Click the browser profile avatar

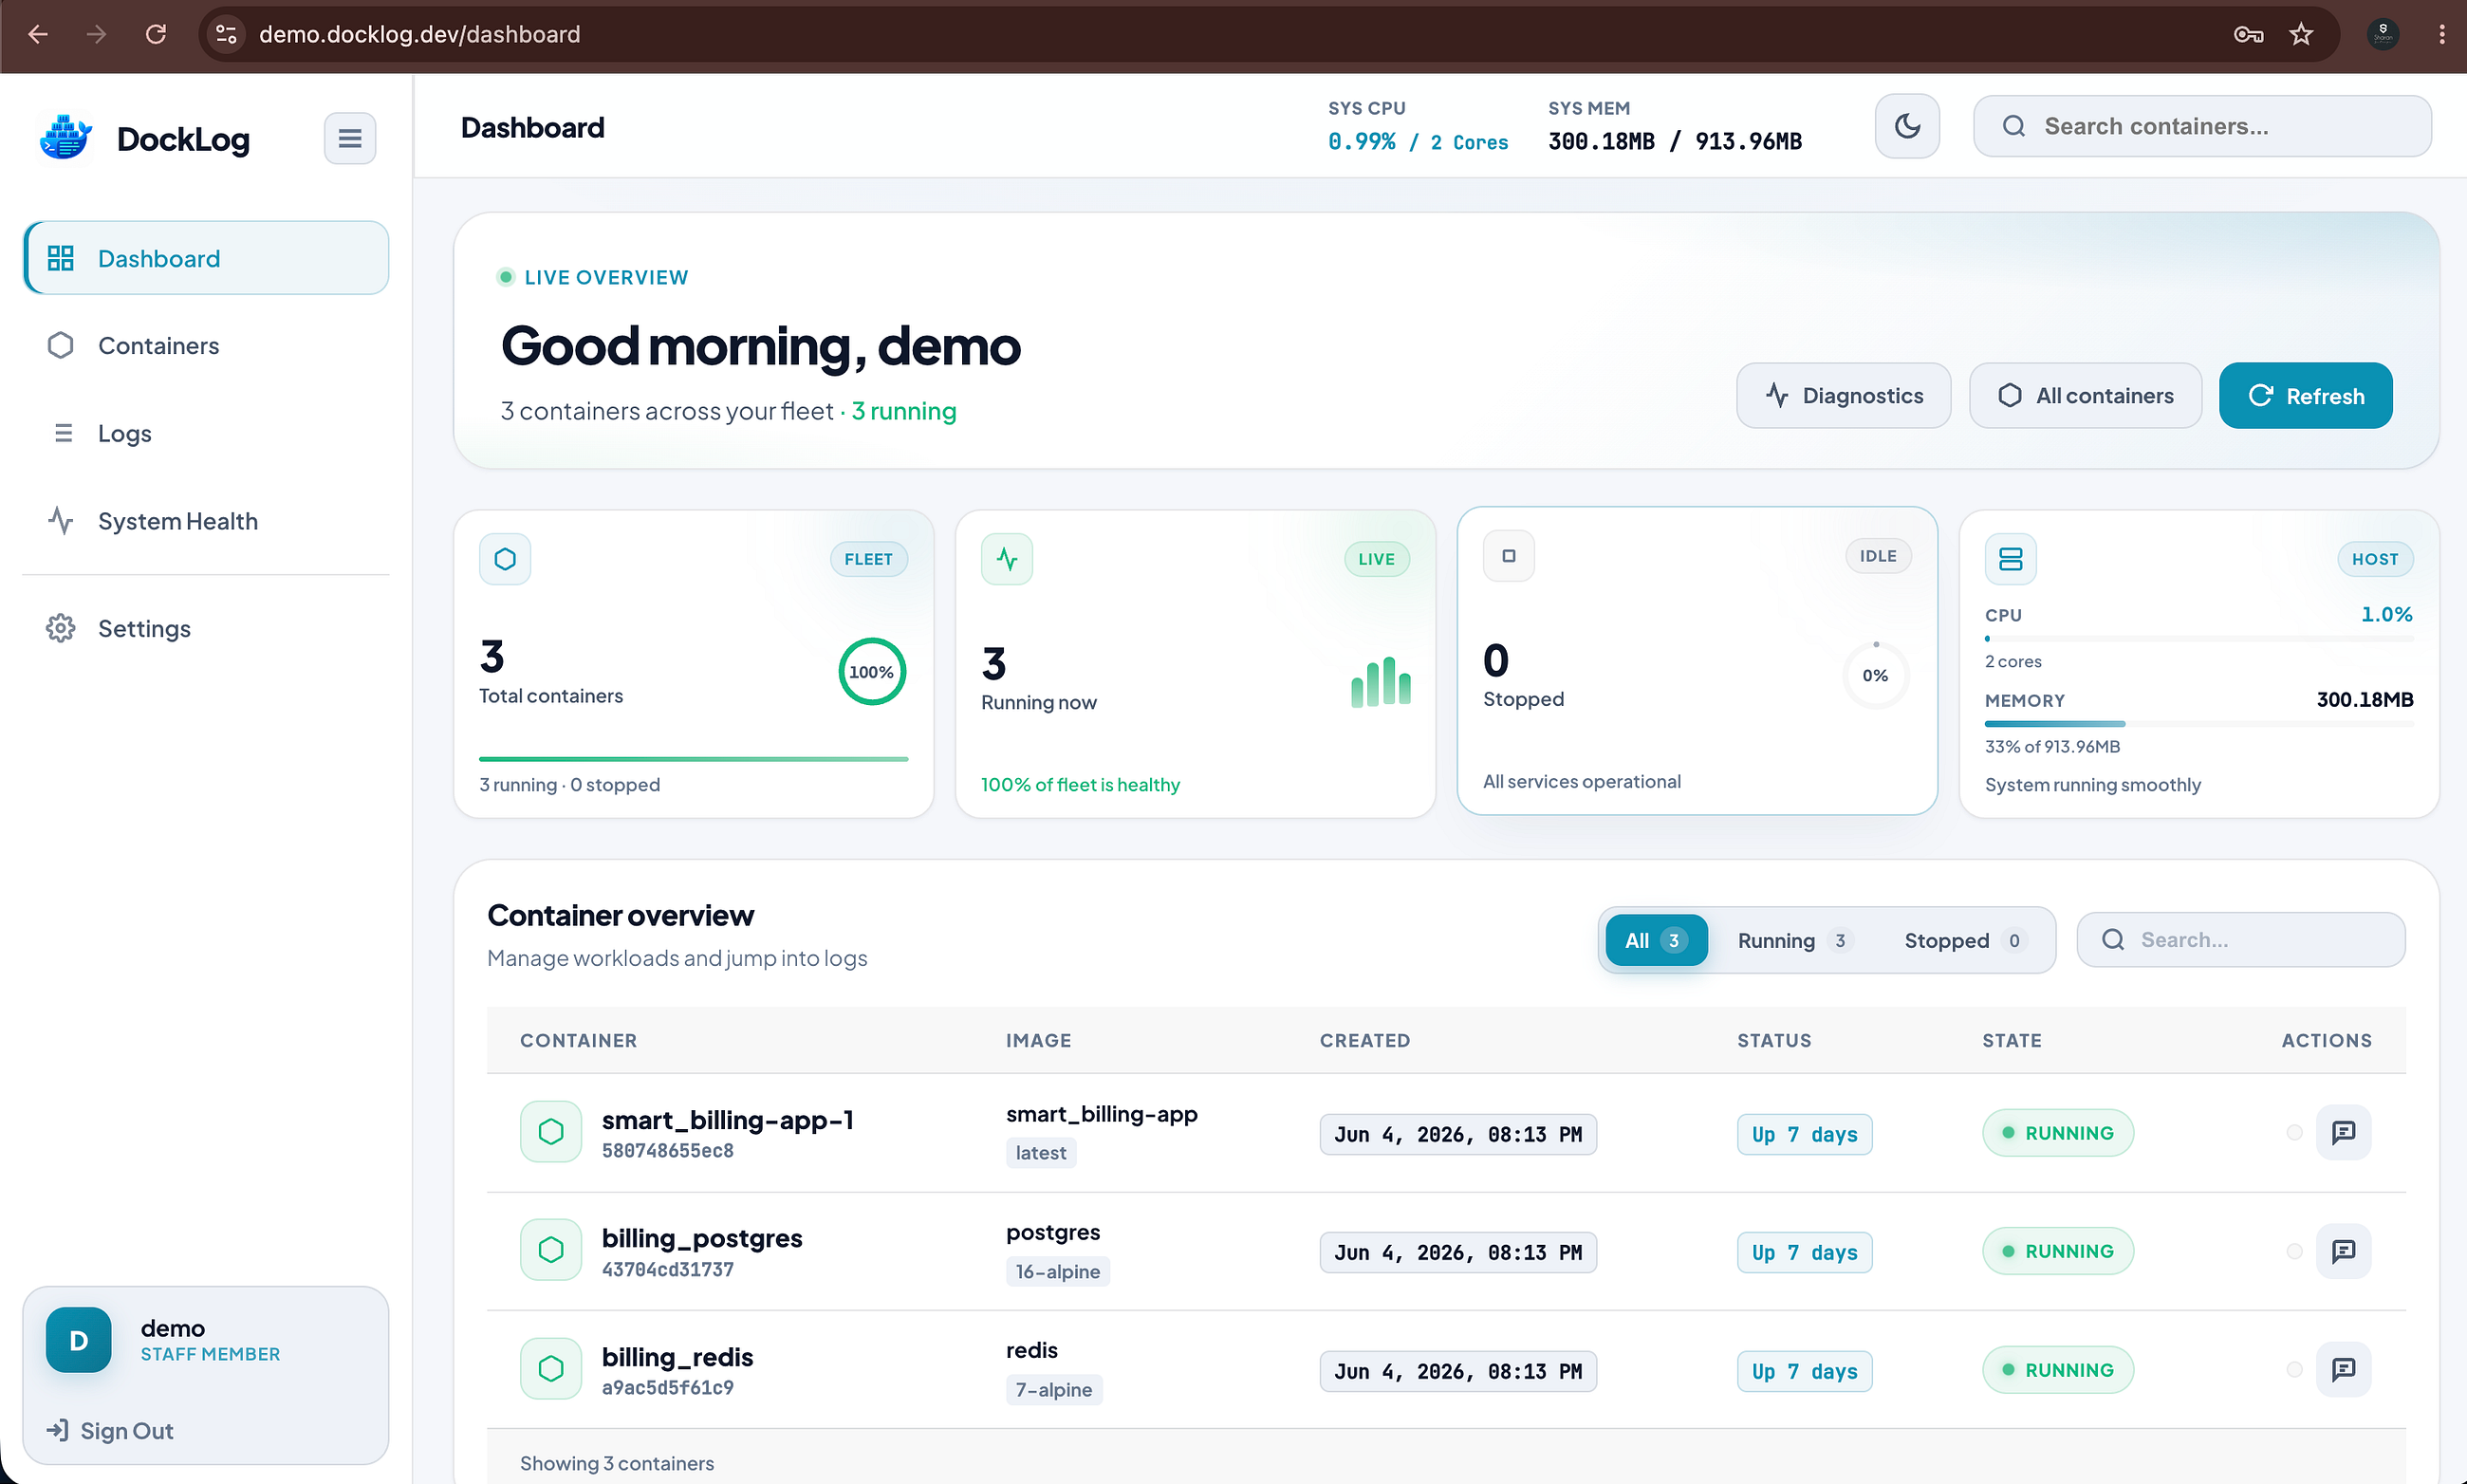pyautogui.click(x=2382, y=34)
